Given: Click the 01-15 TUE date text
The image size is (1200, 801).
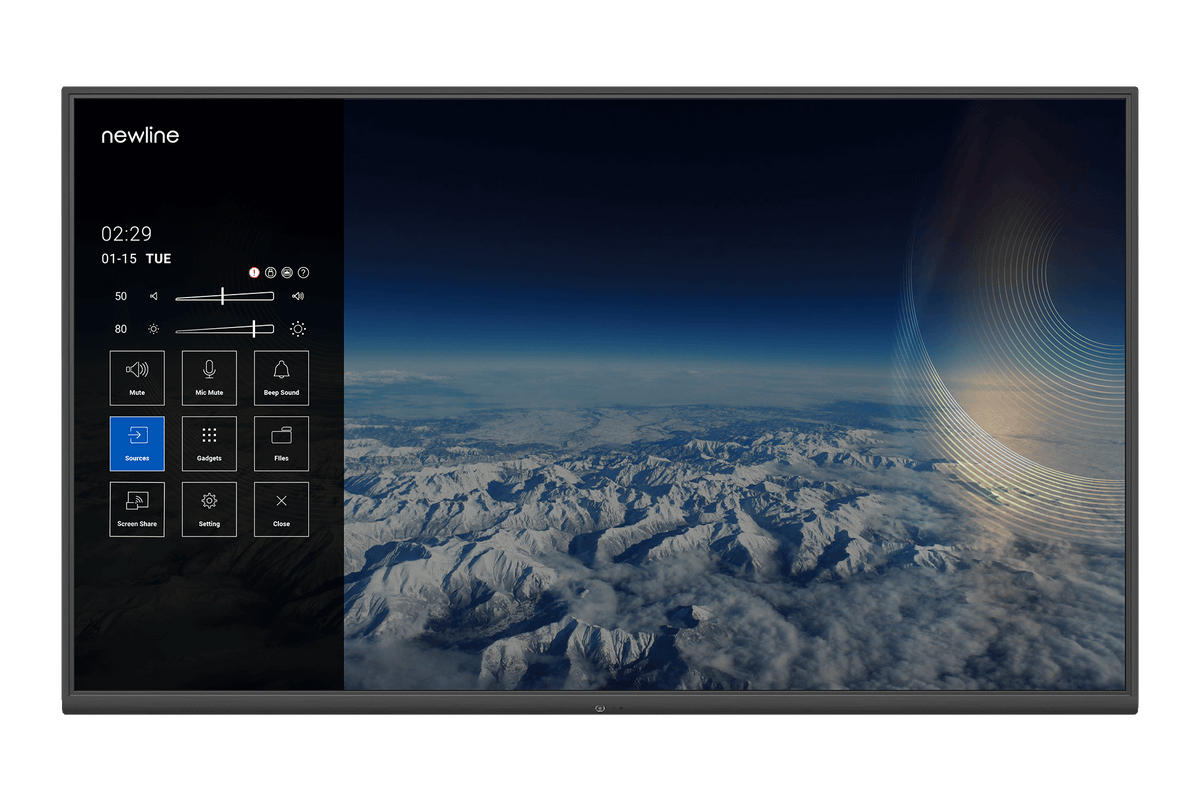Looking at the screenshot, I should tap(136, 258).
